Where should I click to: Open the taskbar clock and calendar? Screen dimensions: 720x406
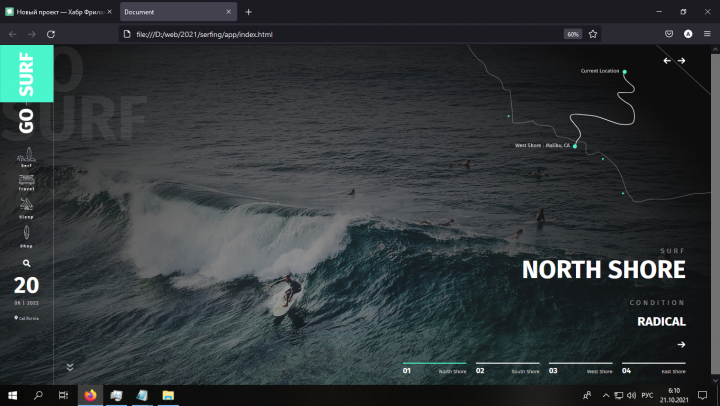pos(674,395)
